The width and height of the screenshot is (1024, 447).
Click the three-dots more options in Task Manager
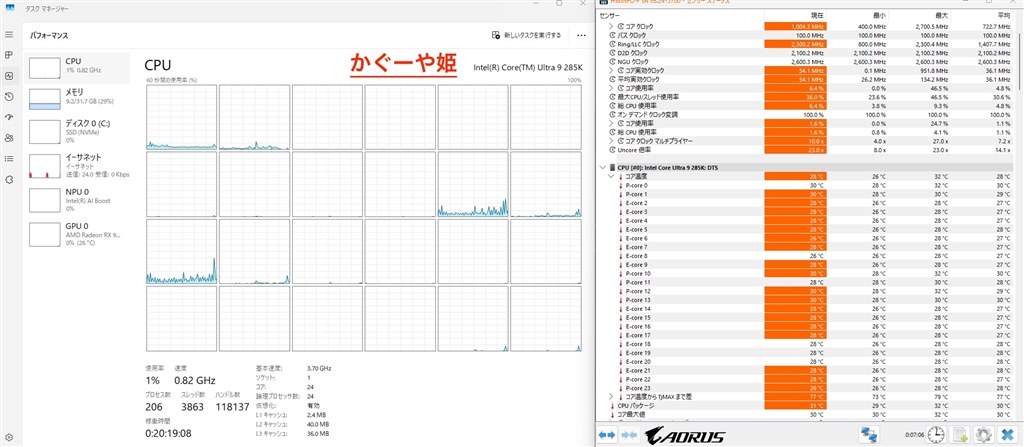(581, 35)
